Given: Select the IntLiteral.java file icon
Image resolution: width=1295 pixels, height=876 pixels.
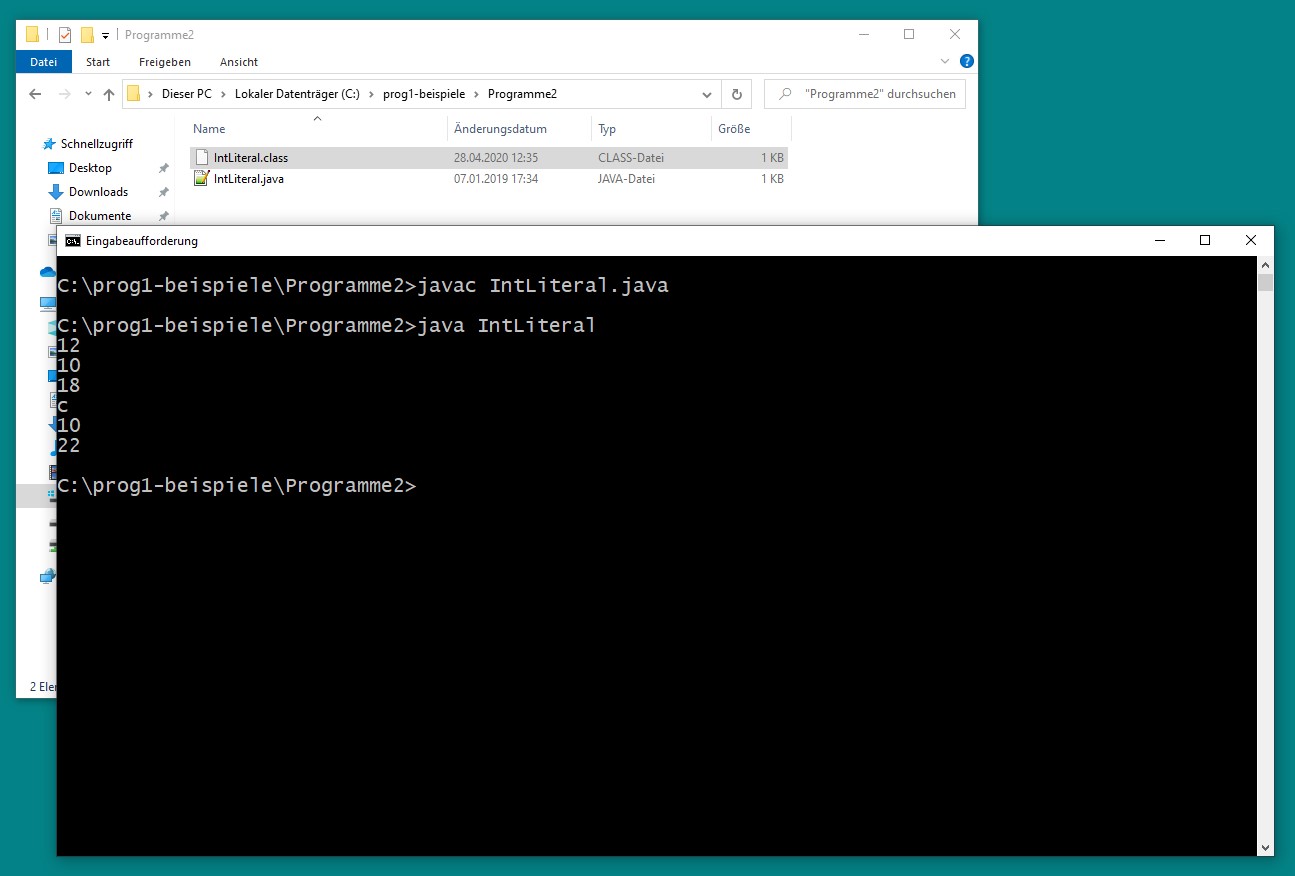Looking at the screenshot, I should 201,179.
